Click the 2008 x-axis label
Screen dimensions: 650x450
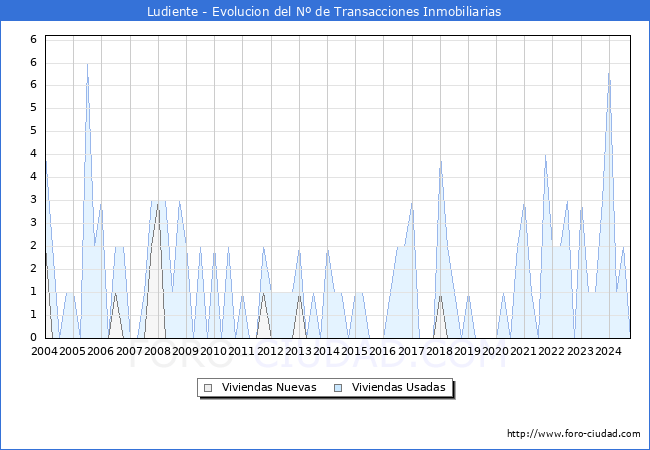pos(157,351)
